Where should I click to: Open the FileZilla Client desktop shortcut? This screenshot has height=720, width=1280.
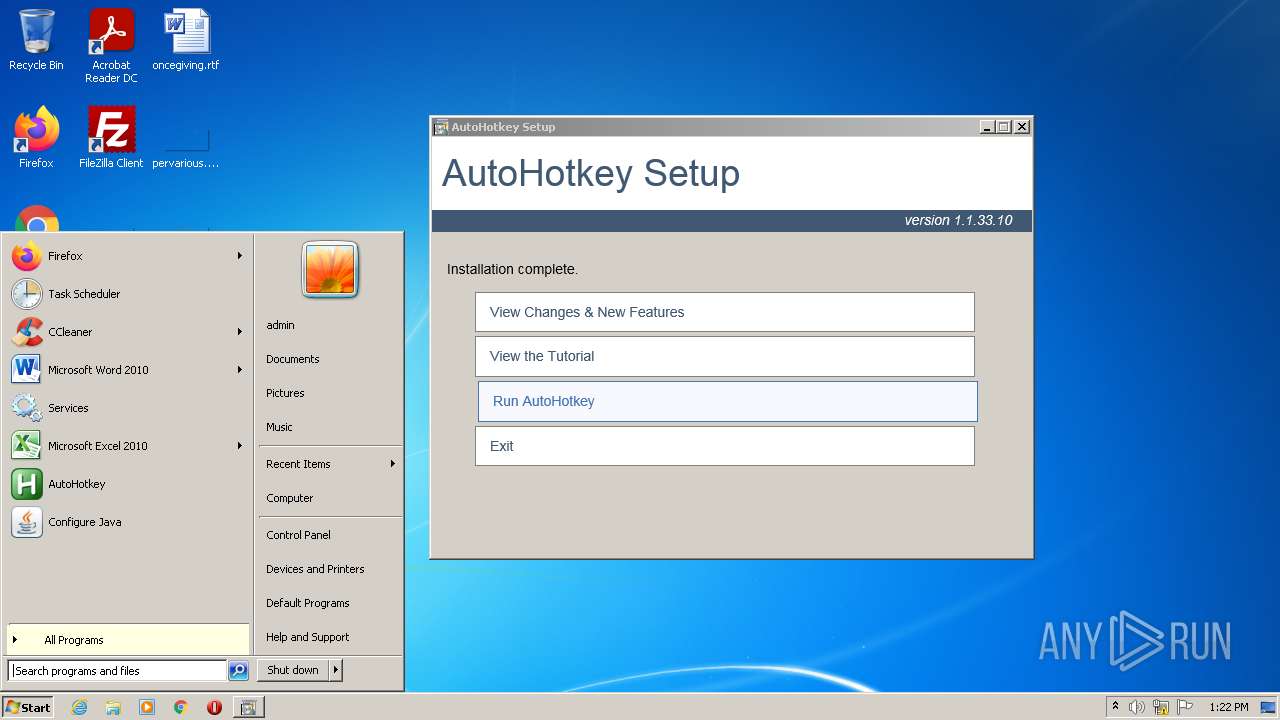click(x=111, y=138)
